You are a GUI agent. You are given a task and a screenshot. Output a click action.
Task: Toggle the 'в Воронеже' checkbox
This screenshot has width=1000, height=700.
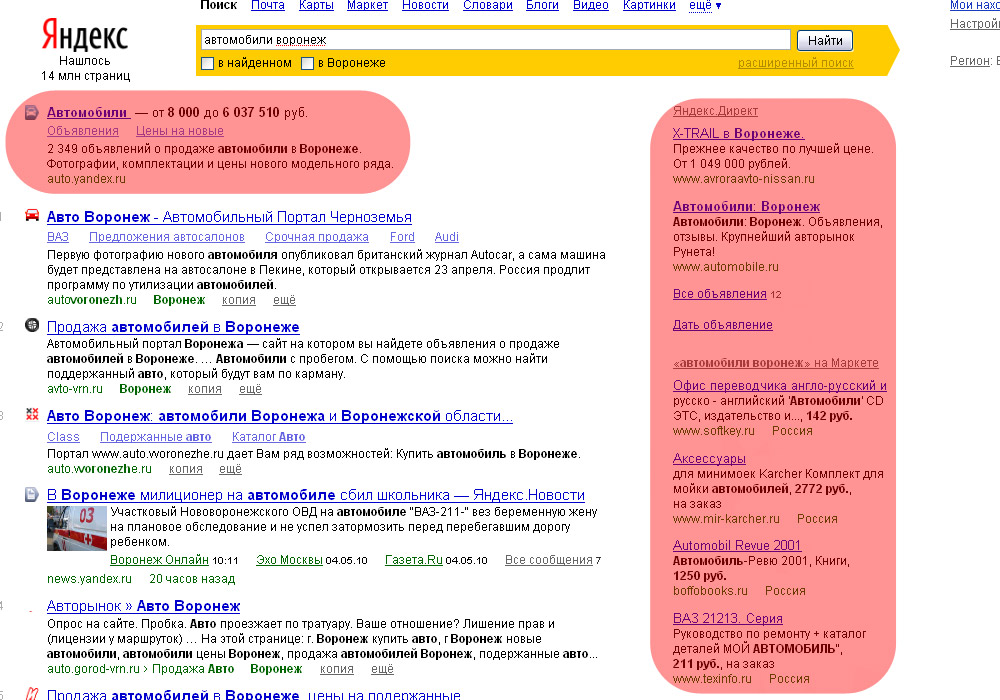coord(307,63)
